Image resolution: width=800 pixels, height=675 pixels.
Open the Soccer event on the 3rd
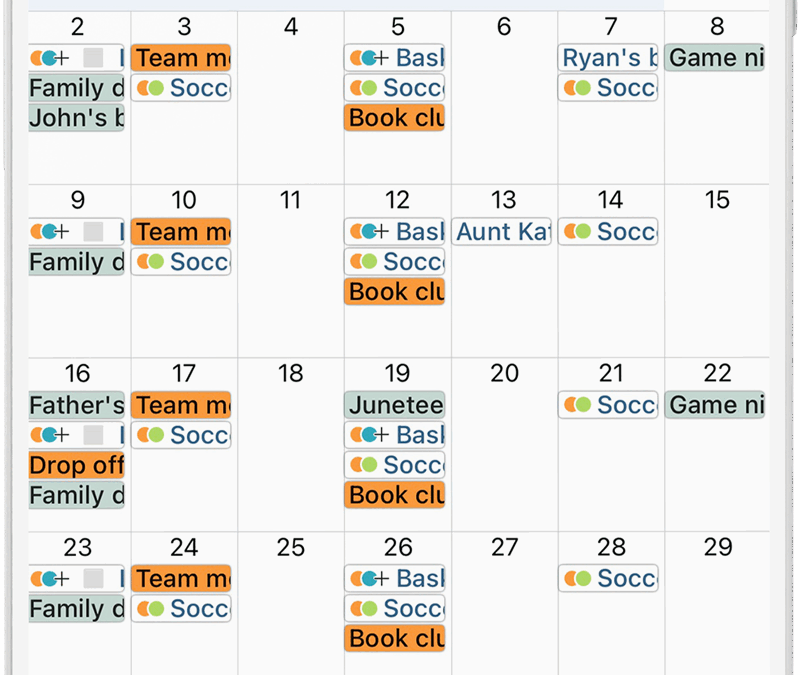[181, 88]
